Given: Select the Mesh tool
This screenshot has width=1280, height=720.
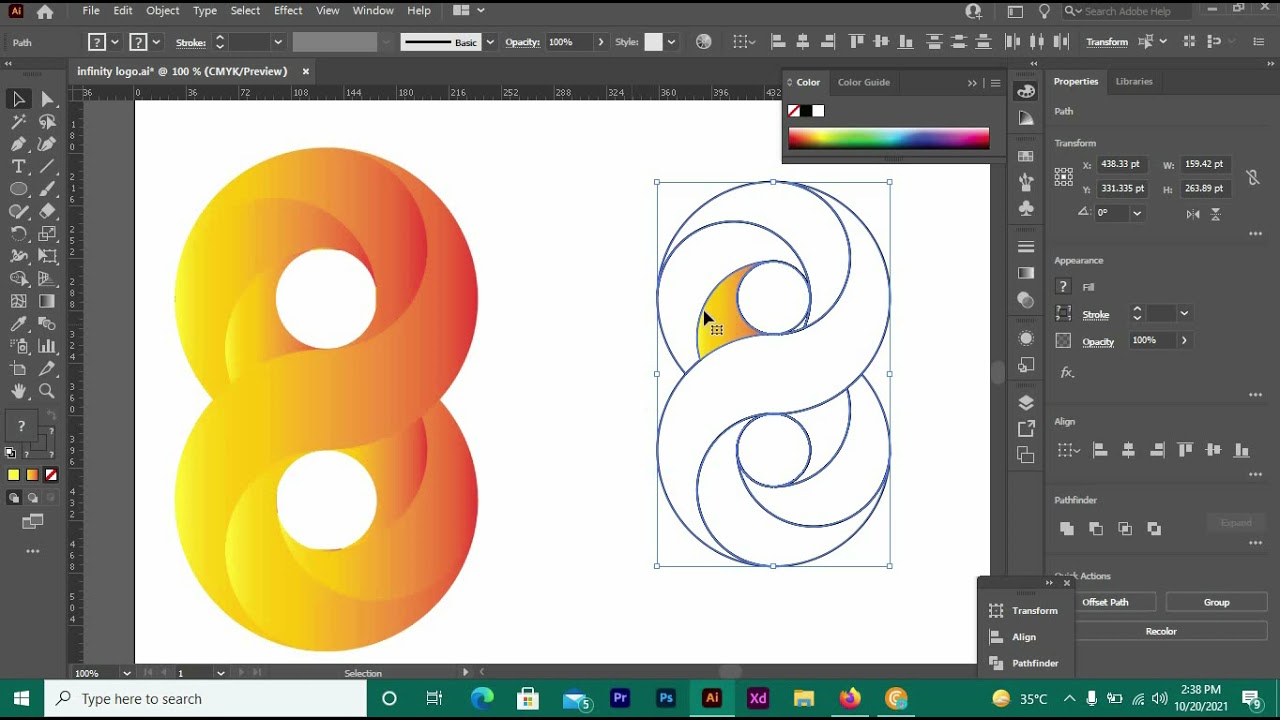Looking at the screenshot, I should 18,301.
